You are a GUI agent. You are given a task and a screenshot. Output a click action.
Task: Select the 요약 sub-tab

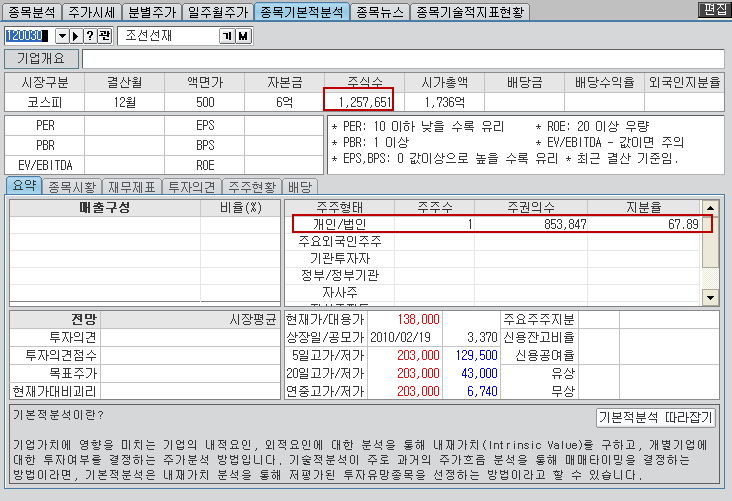click(24, 186)
